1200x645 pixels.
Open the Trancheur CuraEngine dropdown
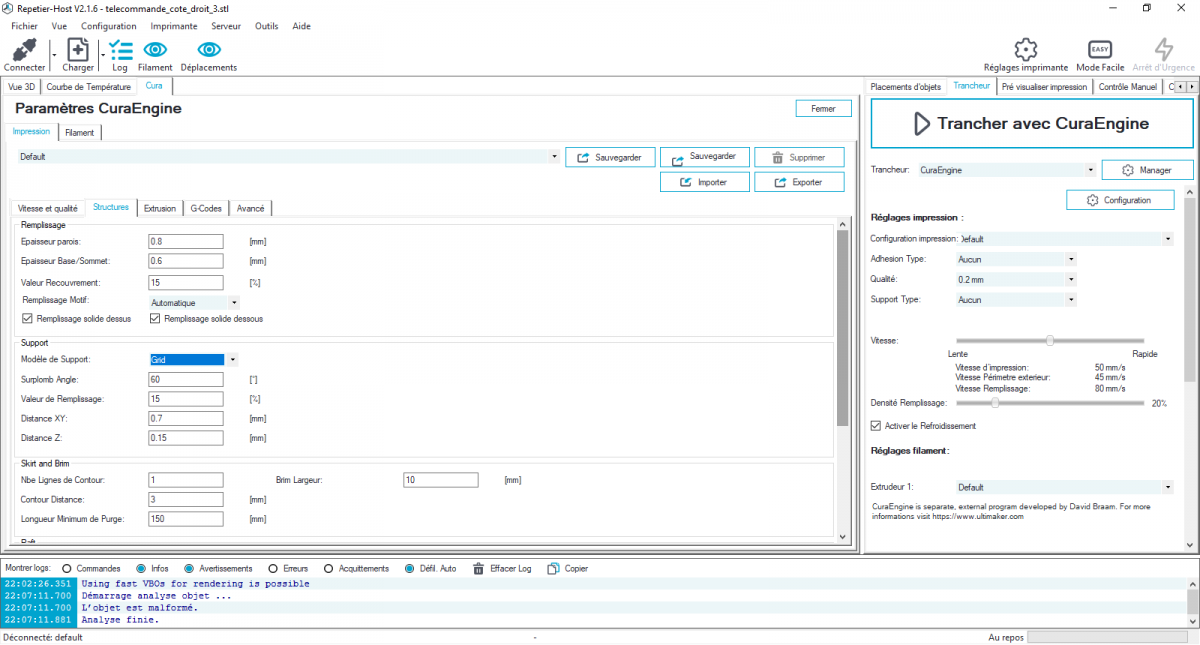pyautogui.click(x=1089, y=170)
